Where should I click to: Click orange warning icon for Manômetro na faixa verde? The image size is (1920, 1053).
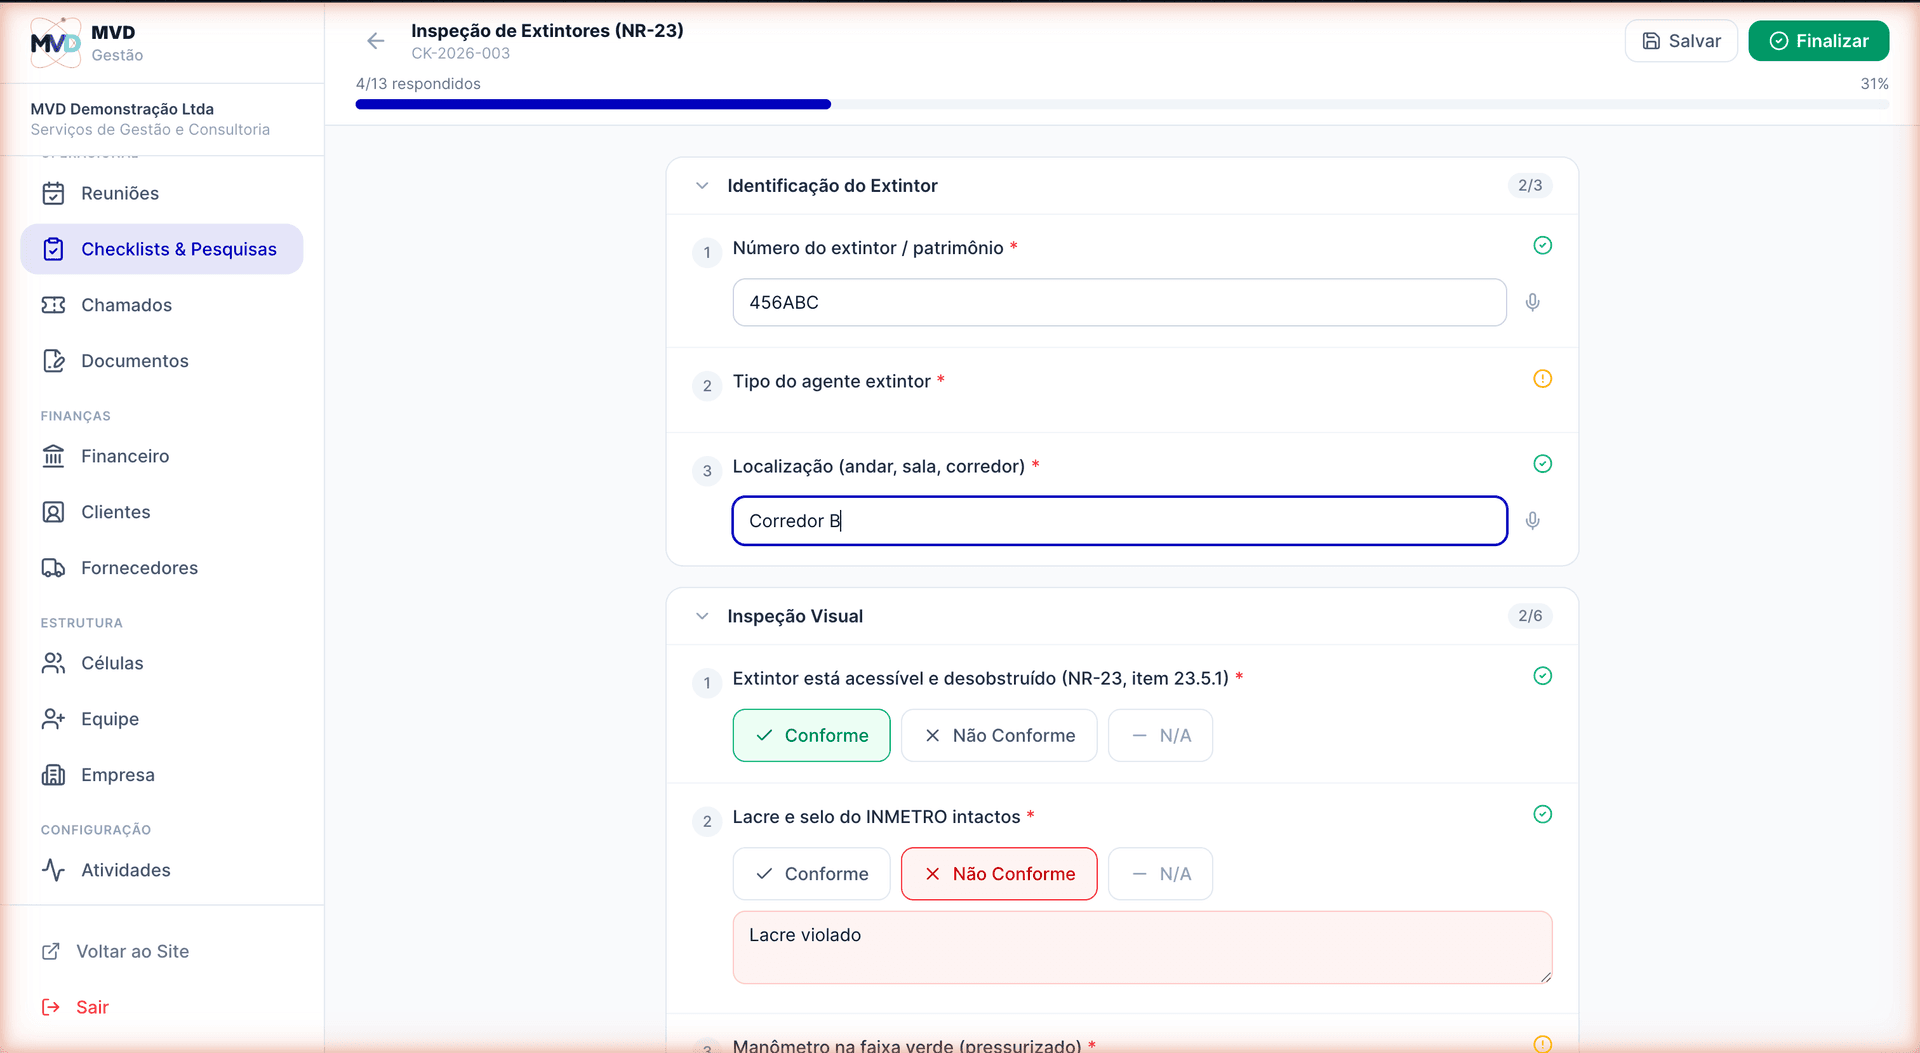point(1543,1044)
